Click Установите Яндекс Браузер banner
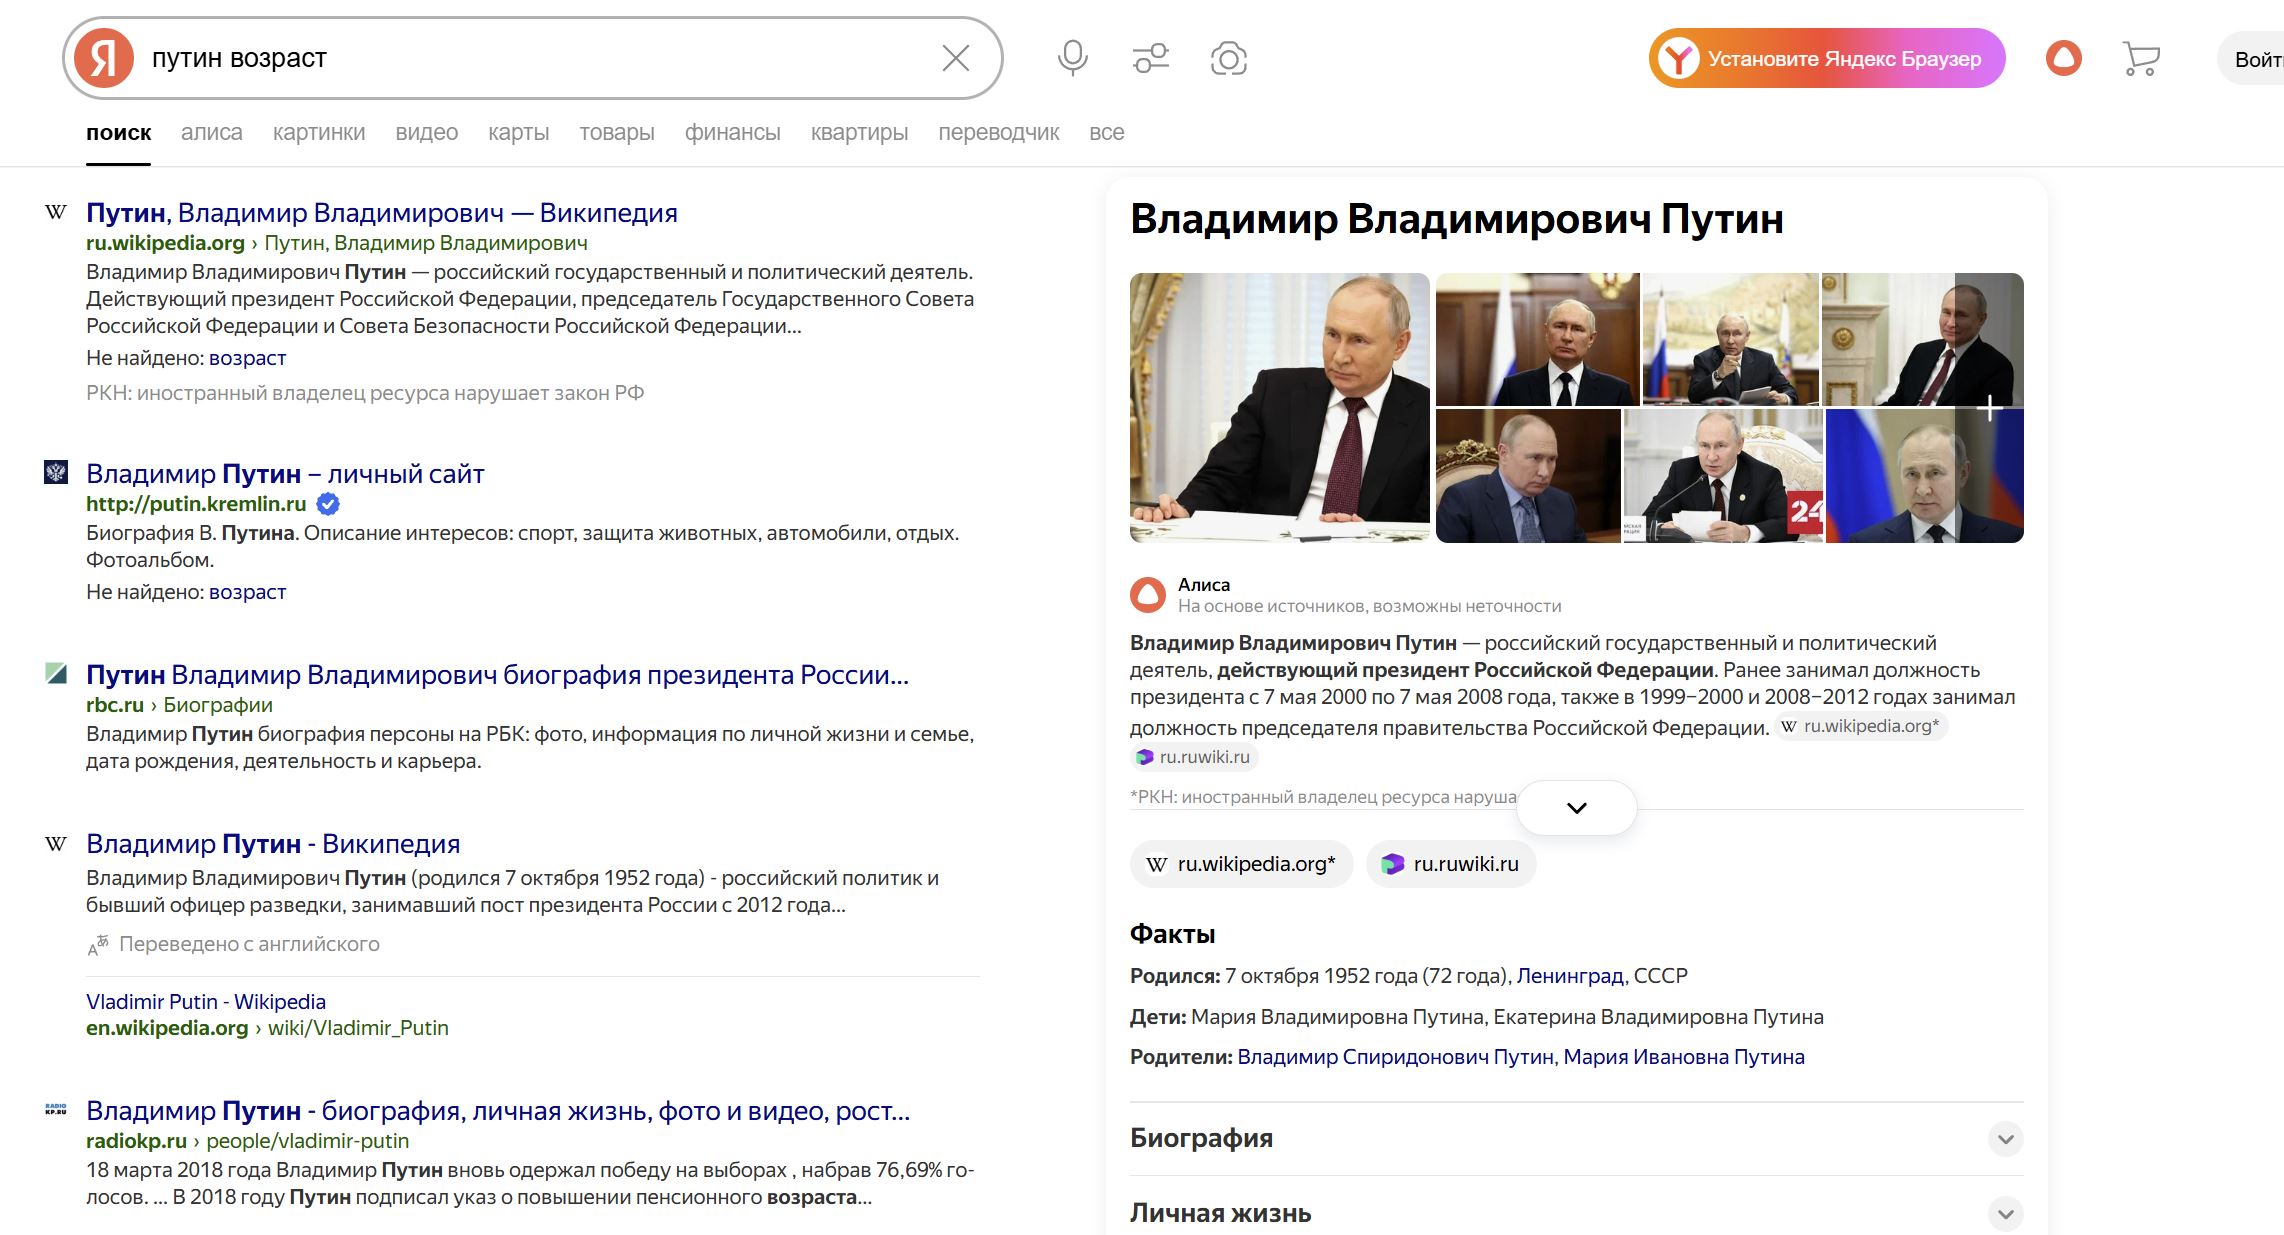This screenshot has height=1235, width=2284. pyautogui.click(x=1827, y=58)
